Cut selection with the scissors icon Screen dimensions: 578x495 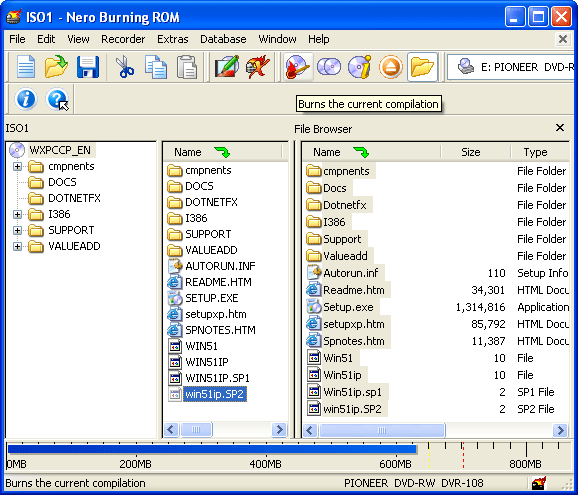125,67
